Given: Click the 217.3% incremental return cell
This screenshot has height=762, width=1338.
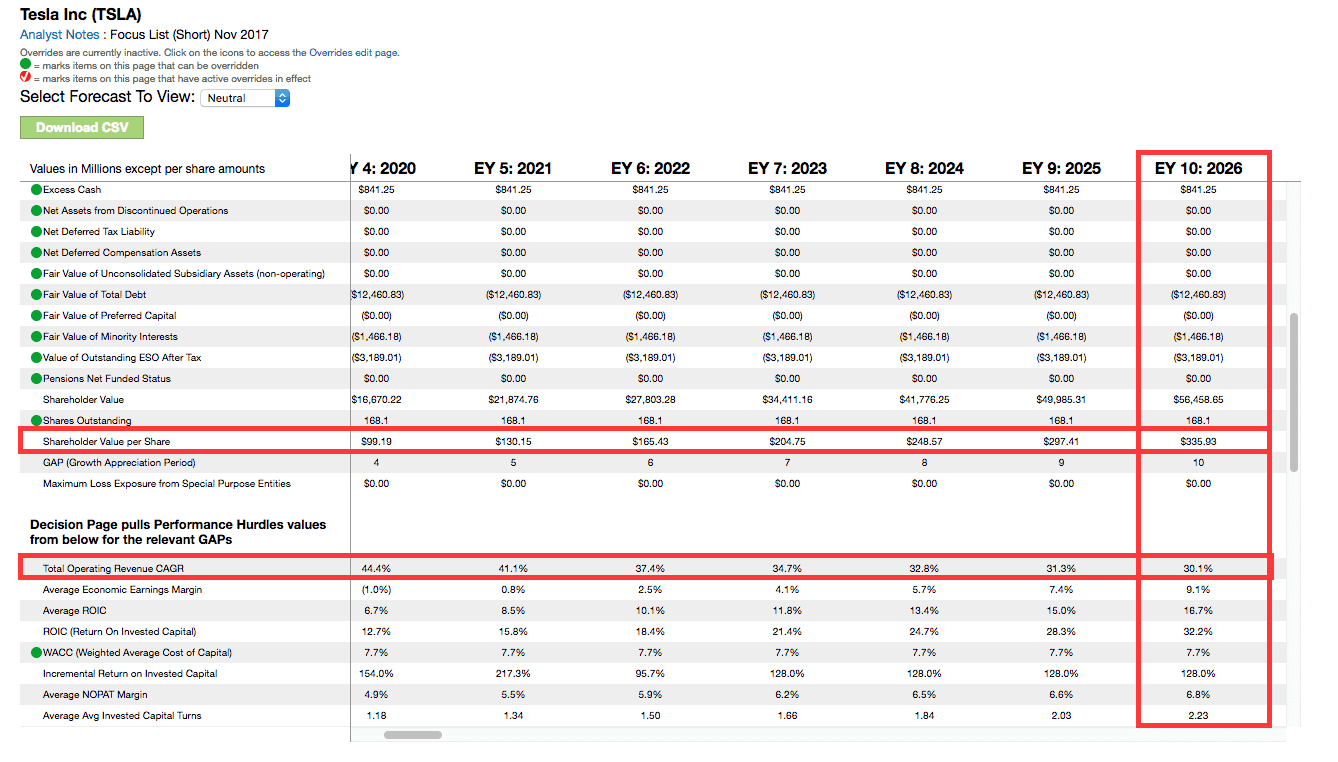Looking at the screenshot, I should 513,674.
